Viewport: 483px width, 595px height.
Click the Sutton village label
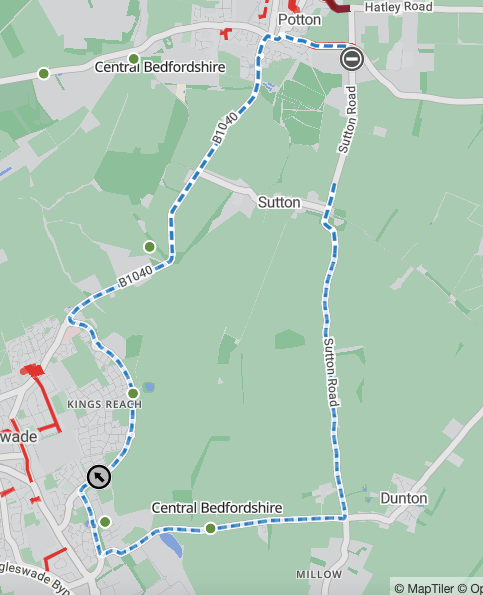(279, 202)
